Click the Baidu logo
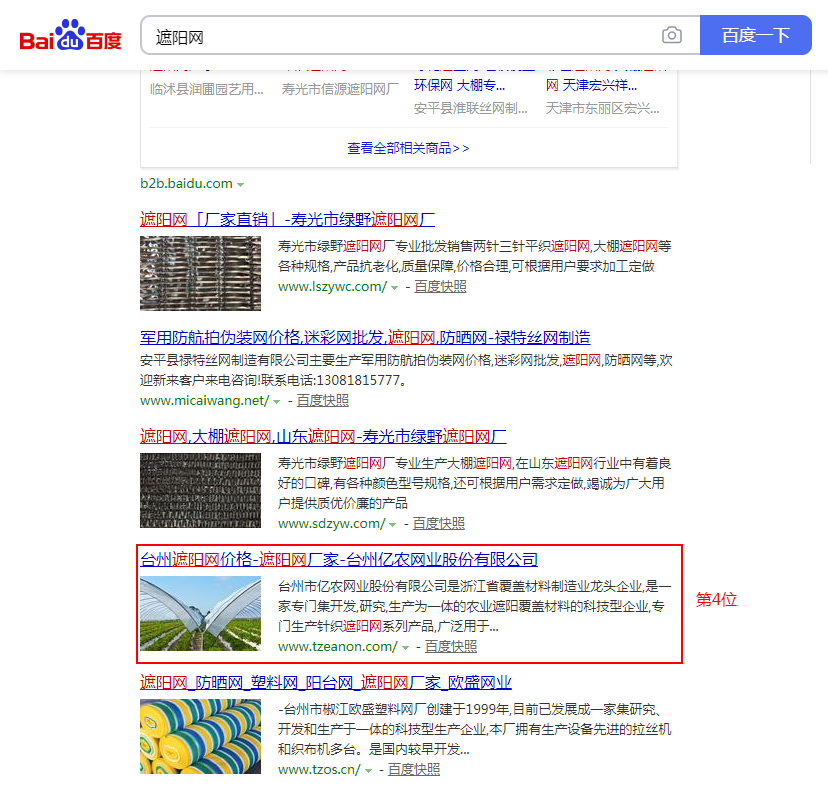The width and height of the screenshot is (828, 791). tap(70, 35)
